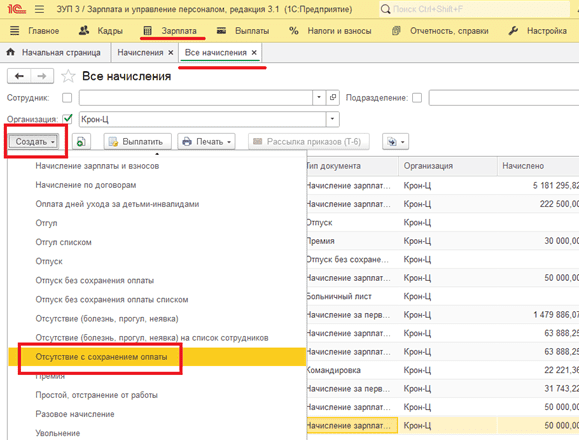Open the 1C main logo menu
This screenshot has width=579, height=440.
pos(17,9)
